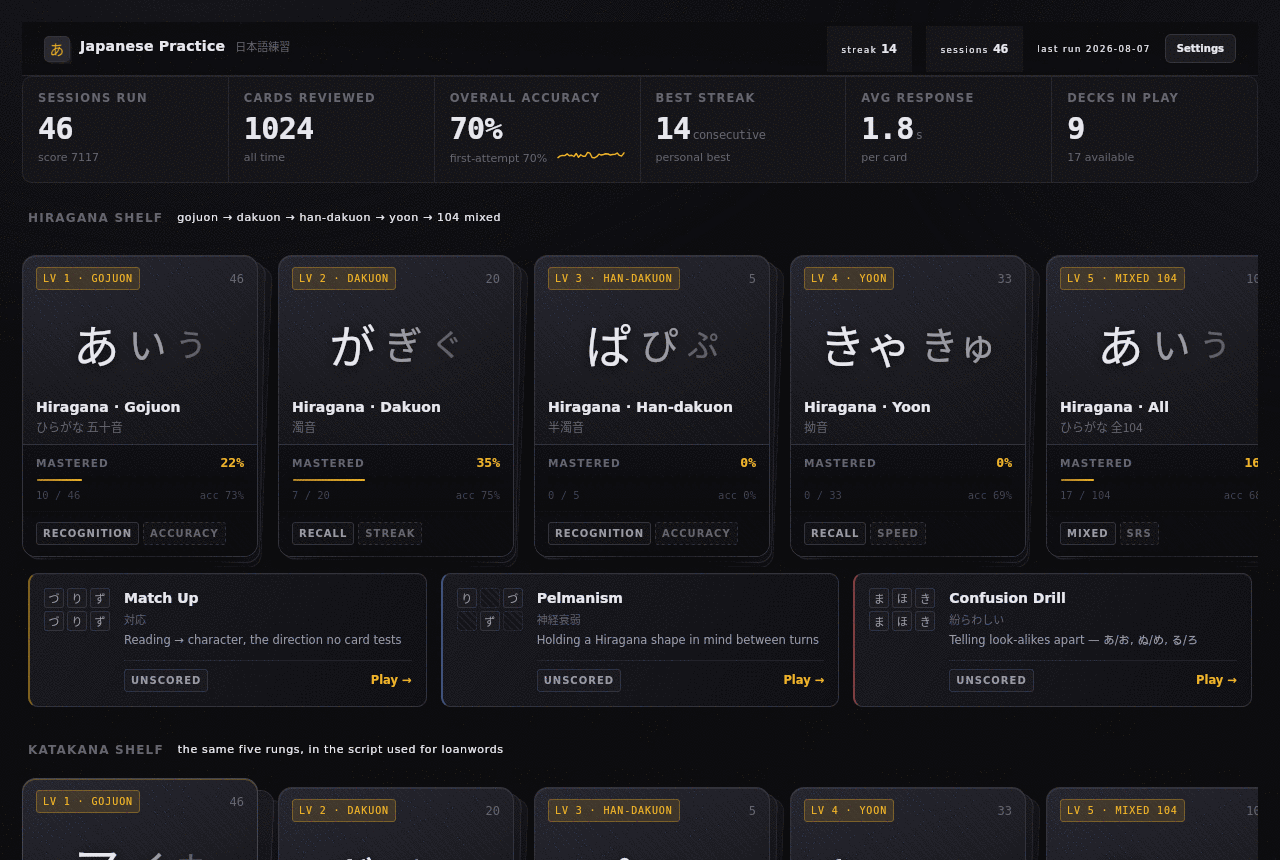This screenshot has height=860, width=1280.
Task: Open Settings
Action: pos(1200,48)
